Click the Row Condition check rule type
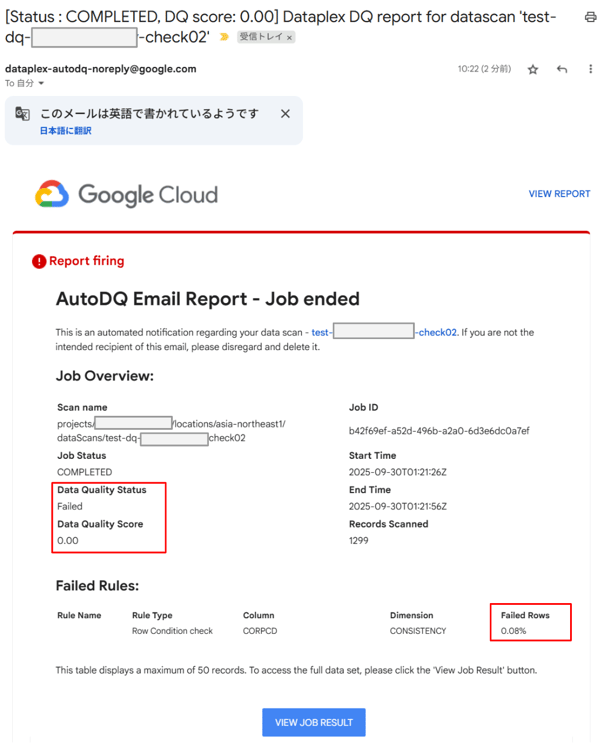This screenshot has height=745, width=605. tap(172, 631)
